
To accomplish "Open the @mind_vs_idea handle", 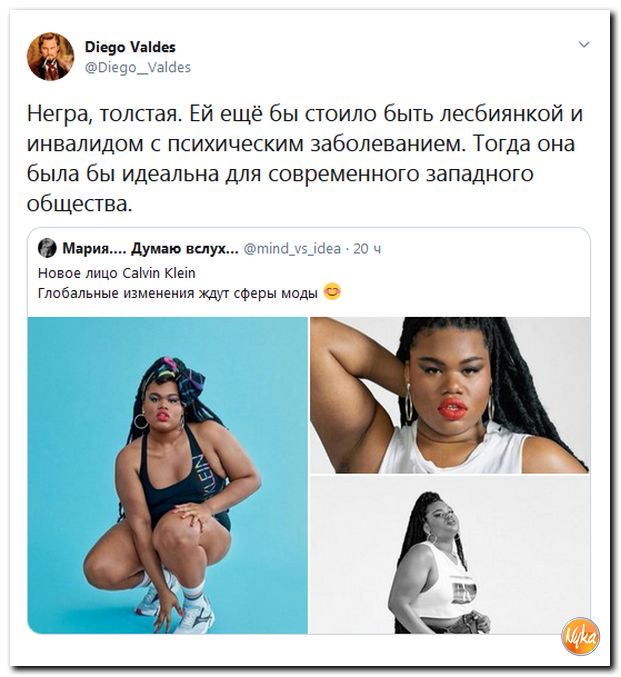I will 292,249.
